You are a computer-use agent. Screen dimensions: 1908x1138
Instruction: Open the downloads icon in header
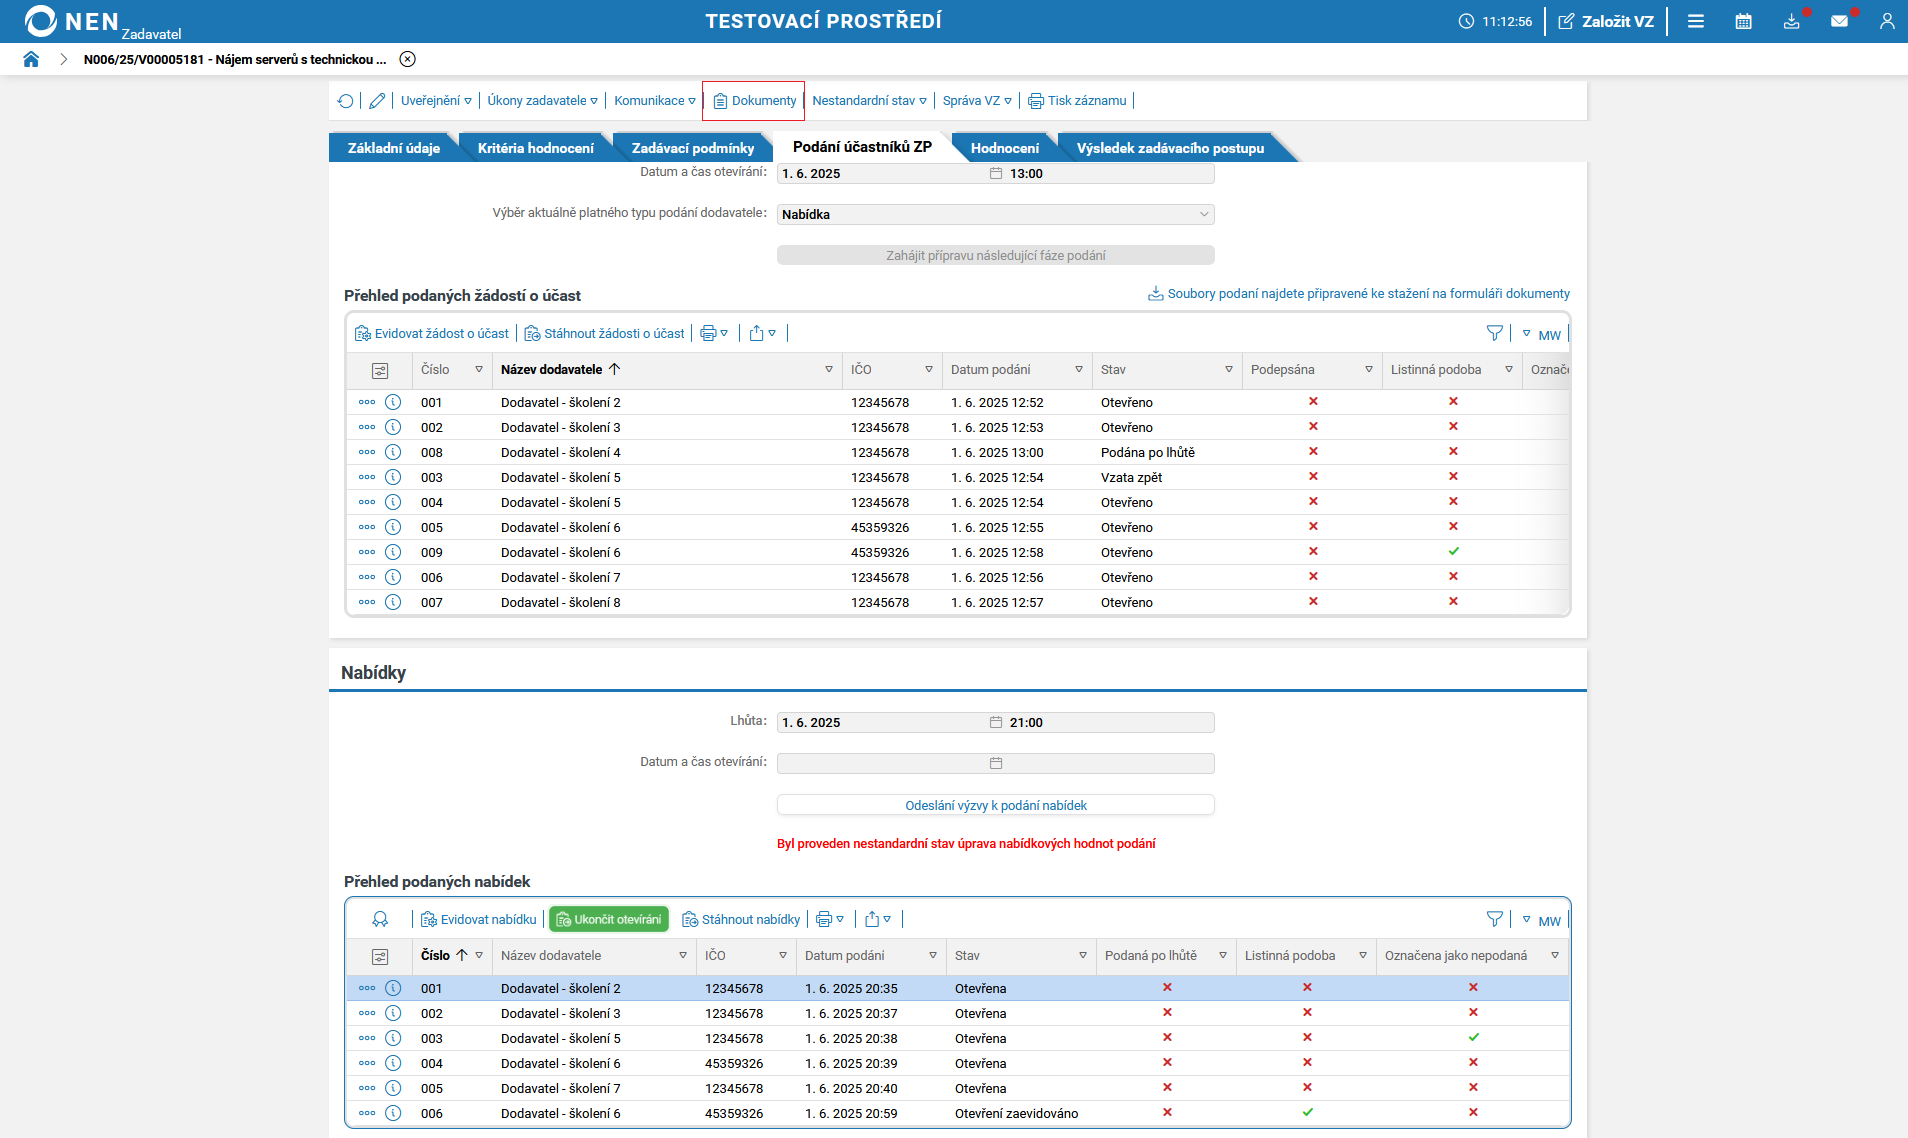(1791, 21)
